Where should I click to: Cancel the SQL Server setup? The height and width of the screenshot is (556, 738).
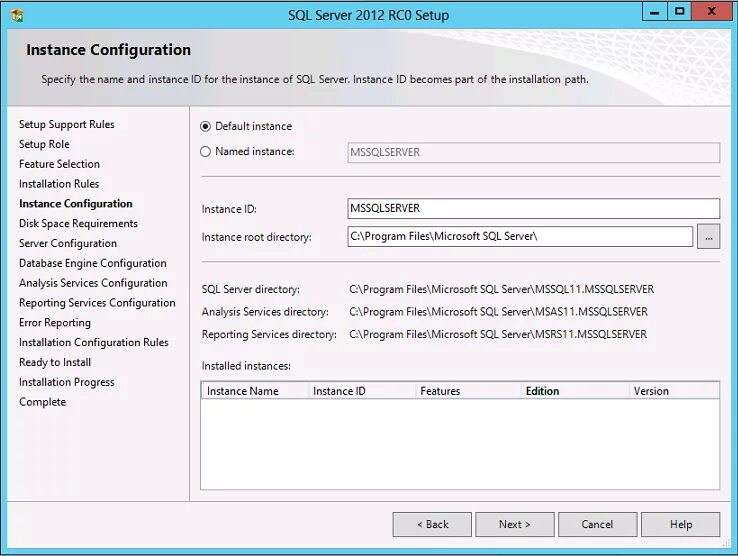point(597,524)
